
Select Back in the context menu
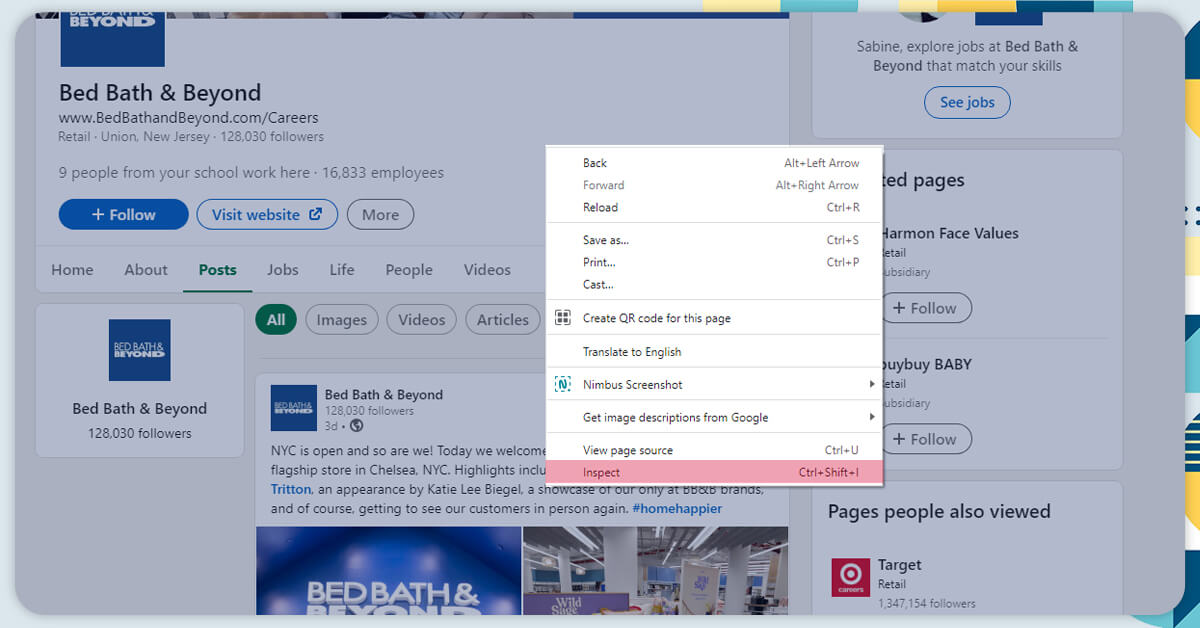(714, 163)
